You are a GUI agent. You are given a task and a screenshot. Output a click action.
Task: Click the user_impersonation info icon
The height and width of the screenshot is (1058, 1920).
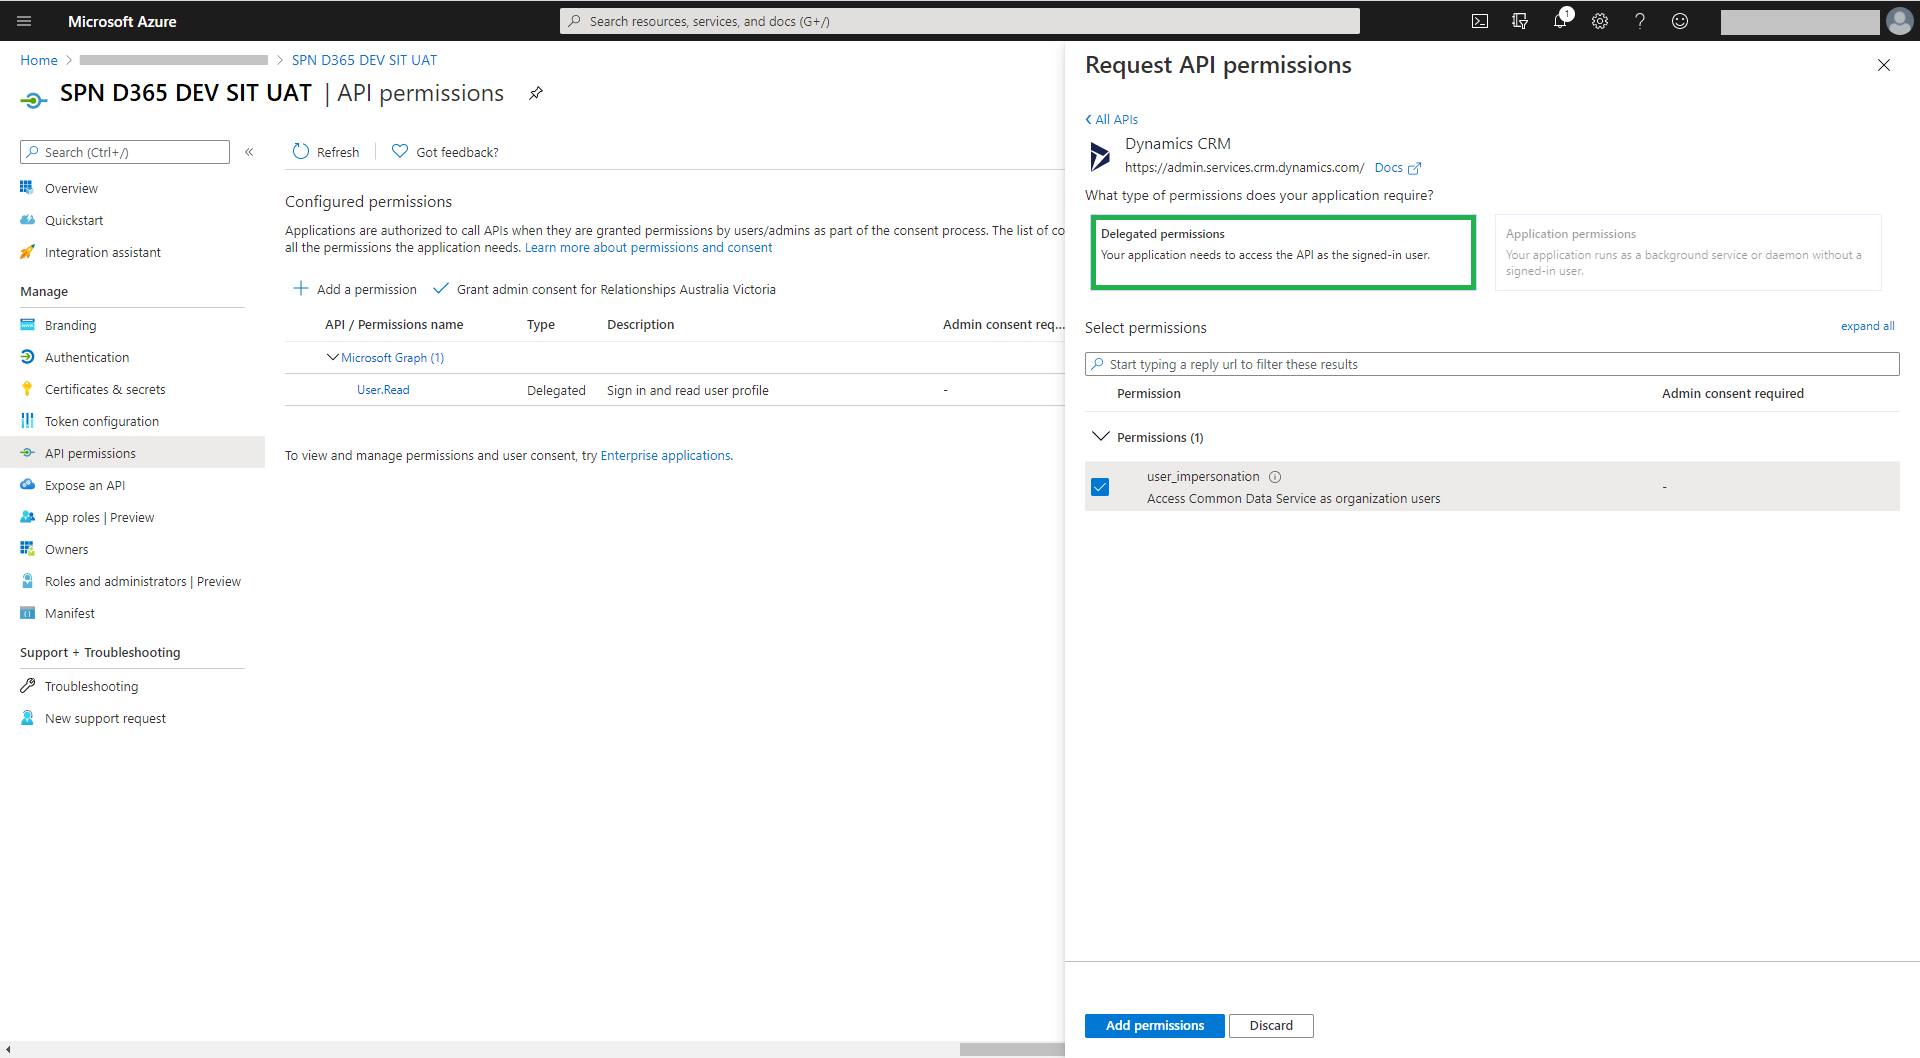(x=1275, y=477)
